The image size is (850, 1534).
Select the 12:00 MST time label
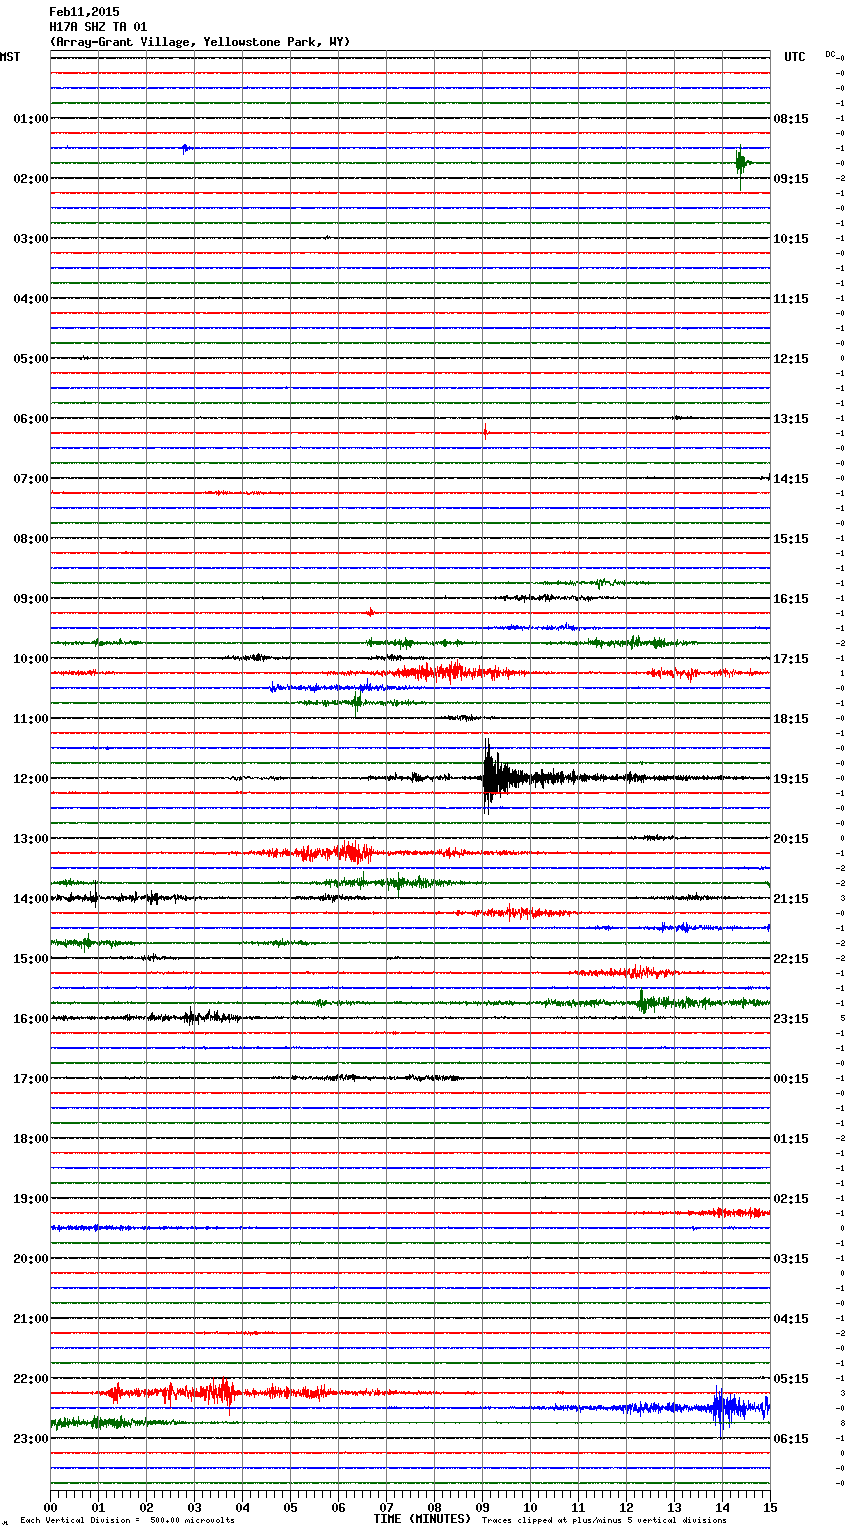tap(31, 779)
